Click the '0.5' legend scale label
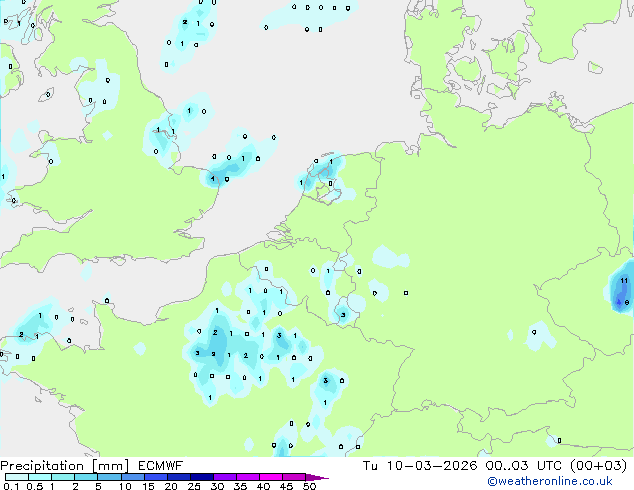Screen dimensions: 634x490 35,486
